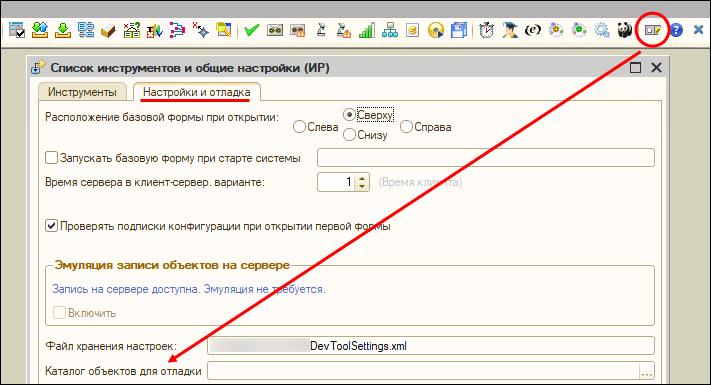This screenshot has width=711, height=385.
Task: Click the round icon with yellow center
Action: [556, 30]
